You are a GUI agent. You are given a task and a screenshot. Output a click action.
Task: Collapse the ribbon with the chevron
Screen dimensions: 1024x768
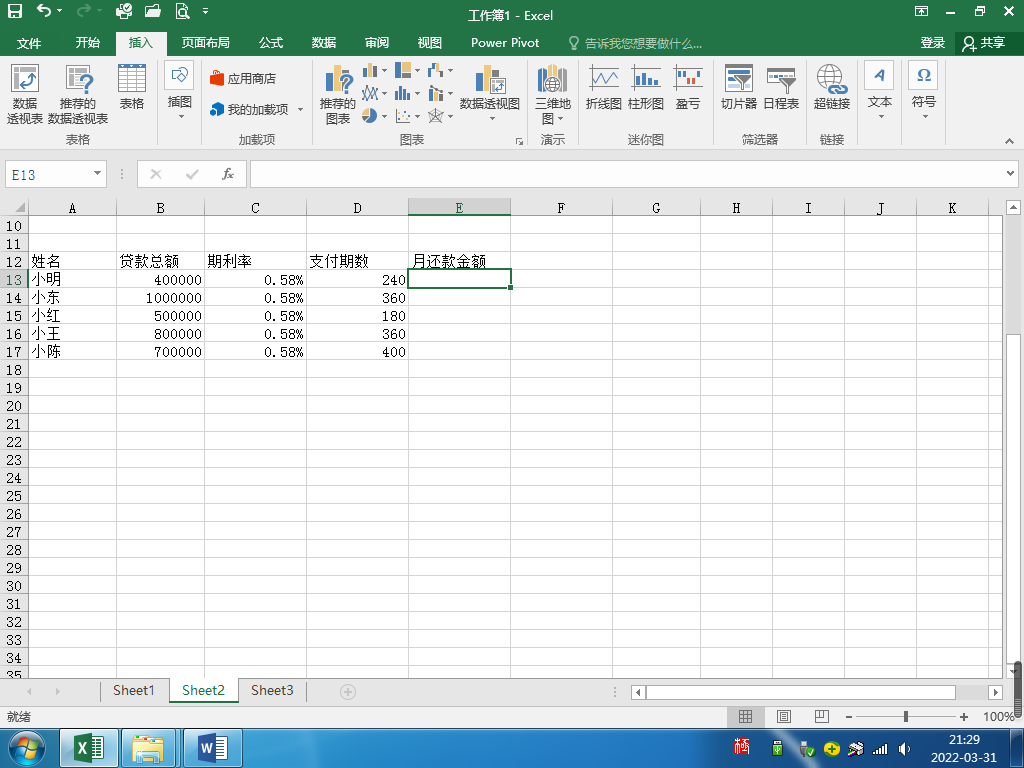[1009, 141]
